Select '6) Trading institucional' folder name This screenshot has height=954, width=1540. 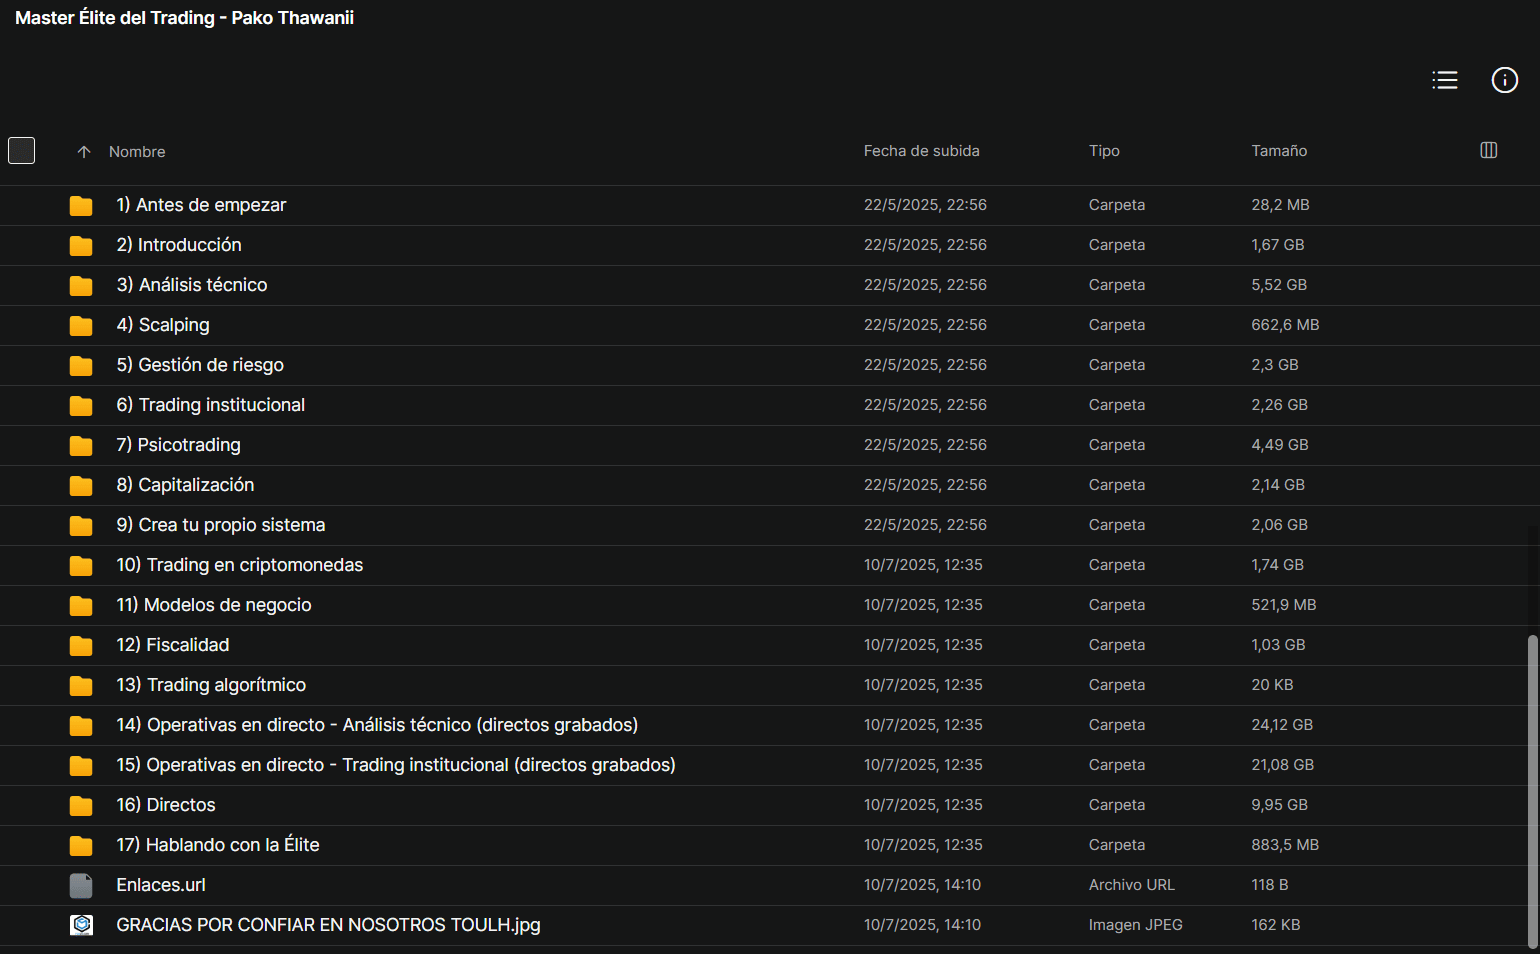tap(211, 405)
